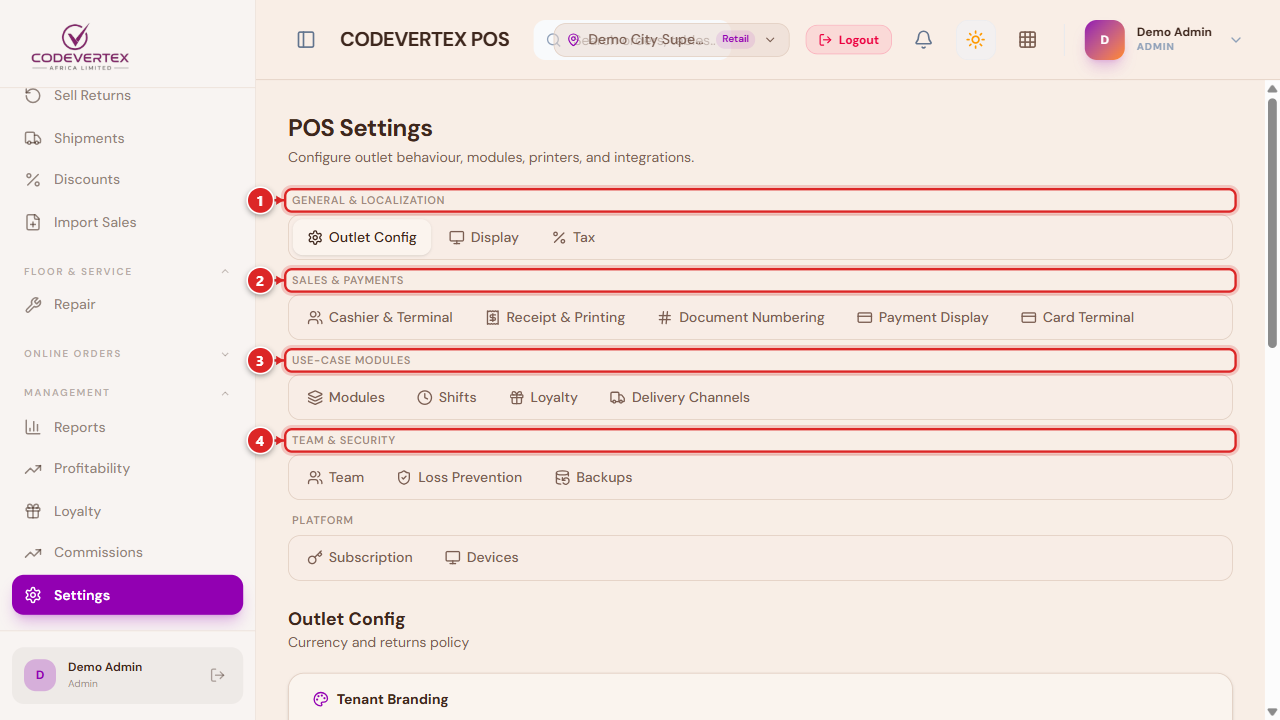The height and width of the screenshot is (720, 1280).
Task: Go to Shipments in the sidebar
Action: (127, 138)
